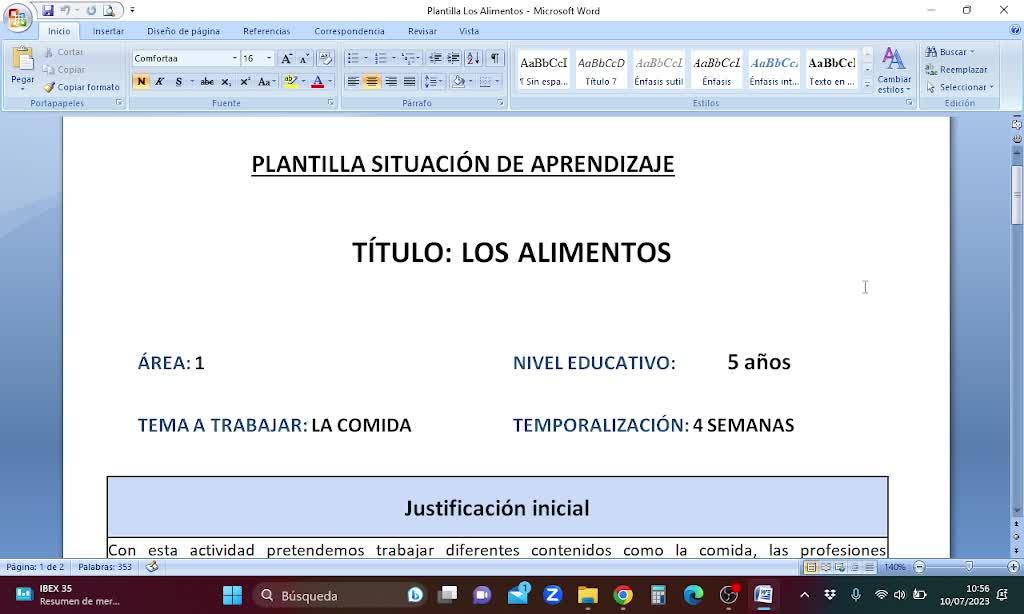Click Buscar find button
1024x614 pixels.
click(950, 52)
